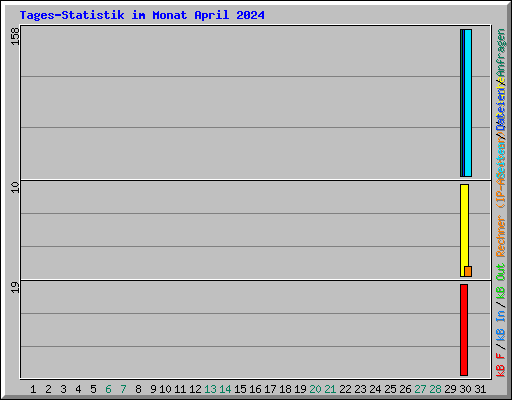
Task: Click day 24 on the x-axis
Action: [x=375, y=389]
